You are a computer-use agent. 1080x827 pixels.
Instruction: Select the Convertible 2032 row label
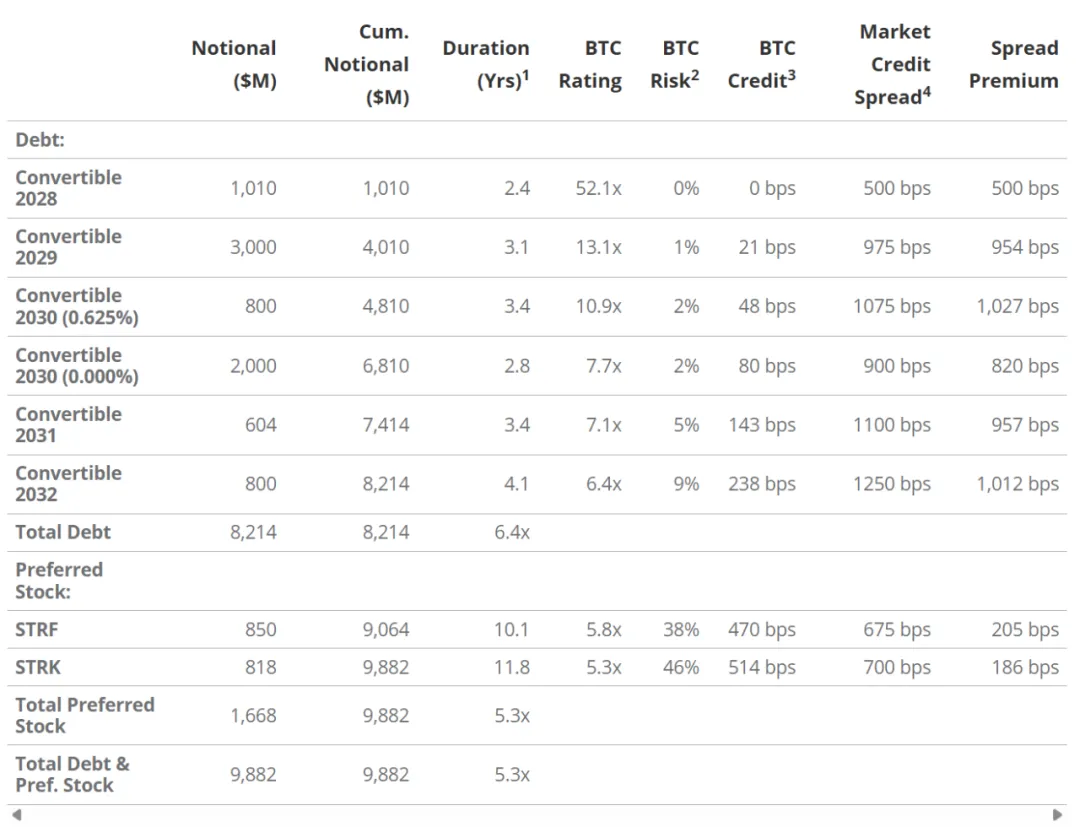point(68,484)
